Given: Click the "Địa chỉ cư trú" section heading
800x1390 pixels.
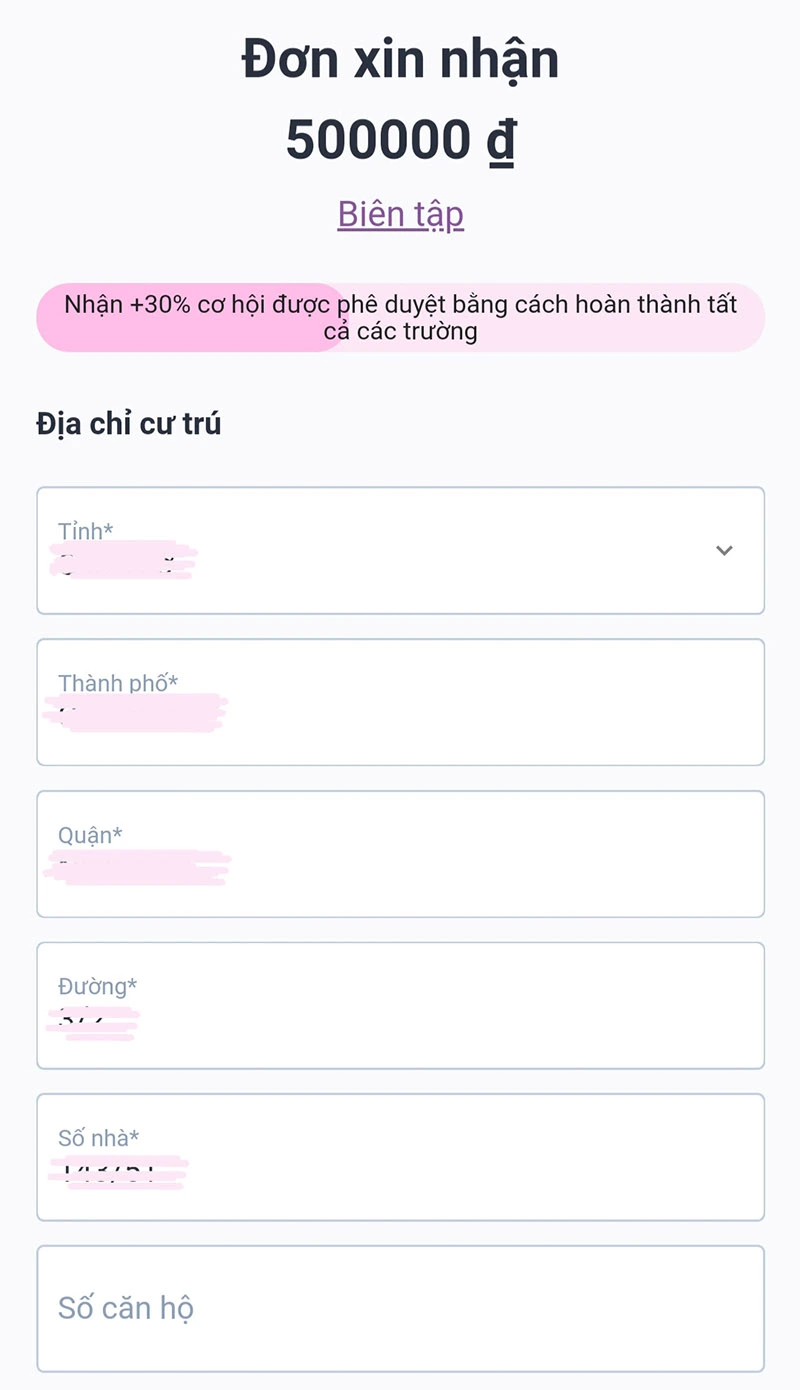Looking at the screenshot, I should (x=128, y=424).
